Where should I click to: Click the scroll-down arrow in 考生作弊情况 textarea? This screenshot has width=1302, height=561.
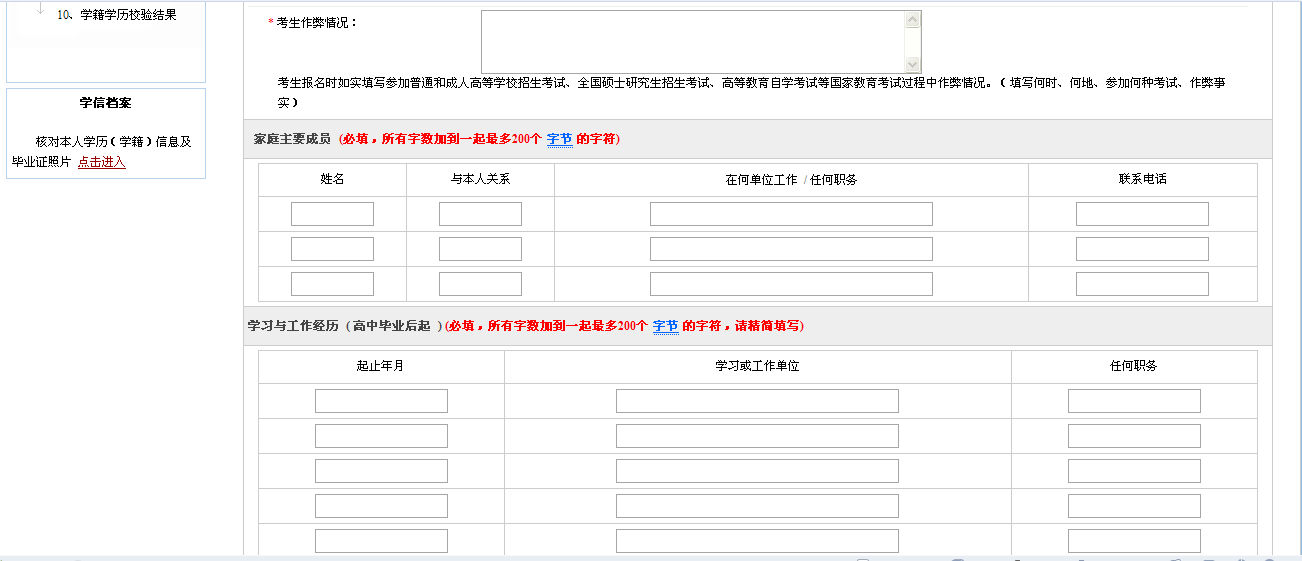point(912,64)
